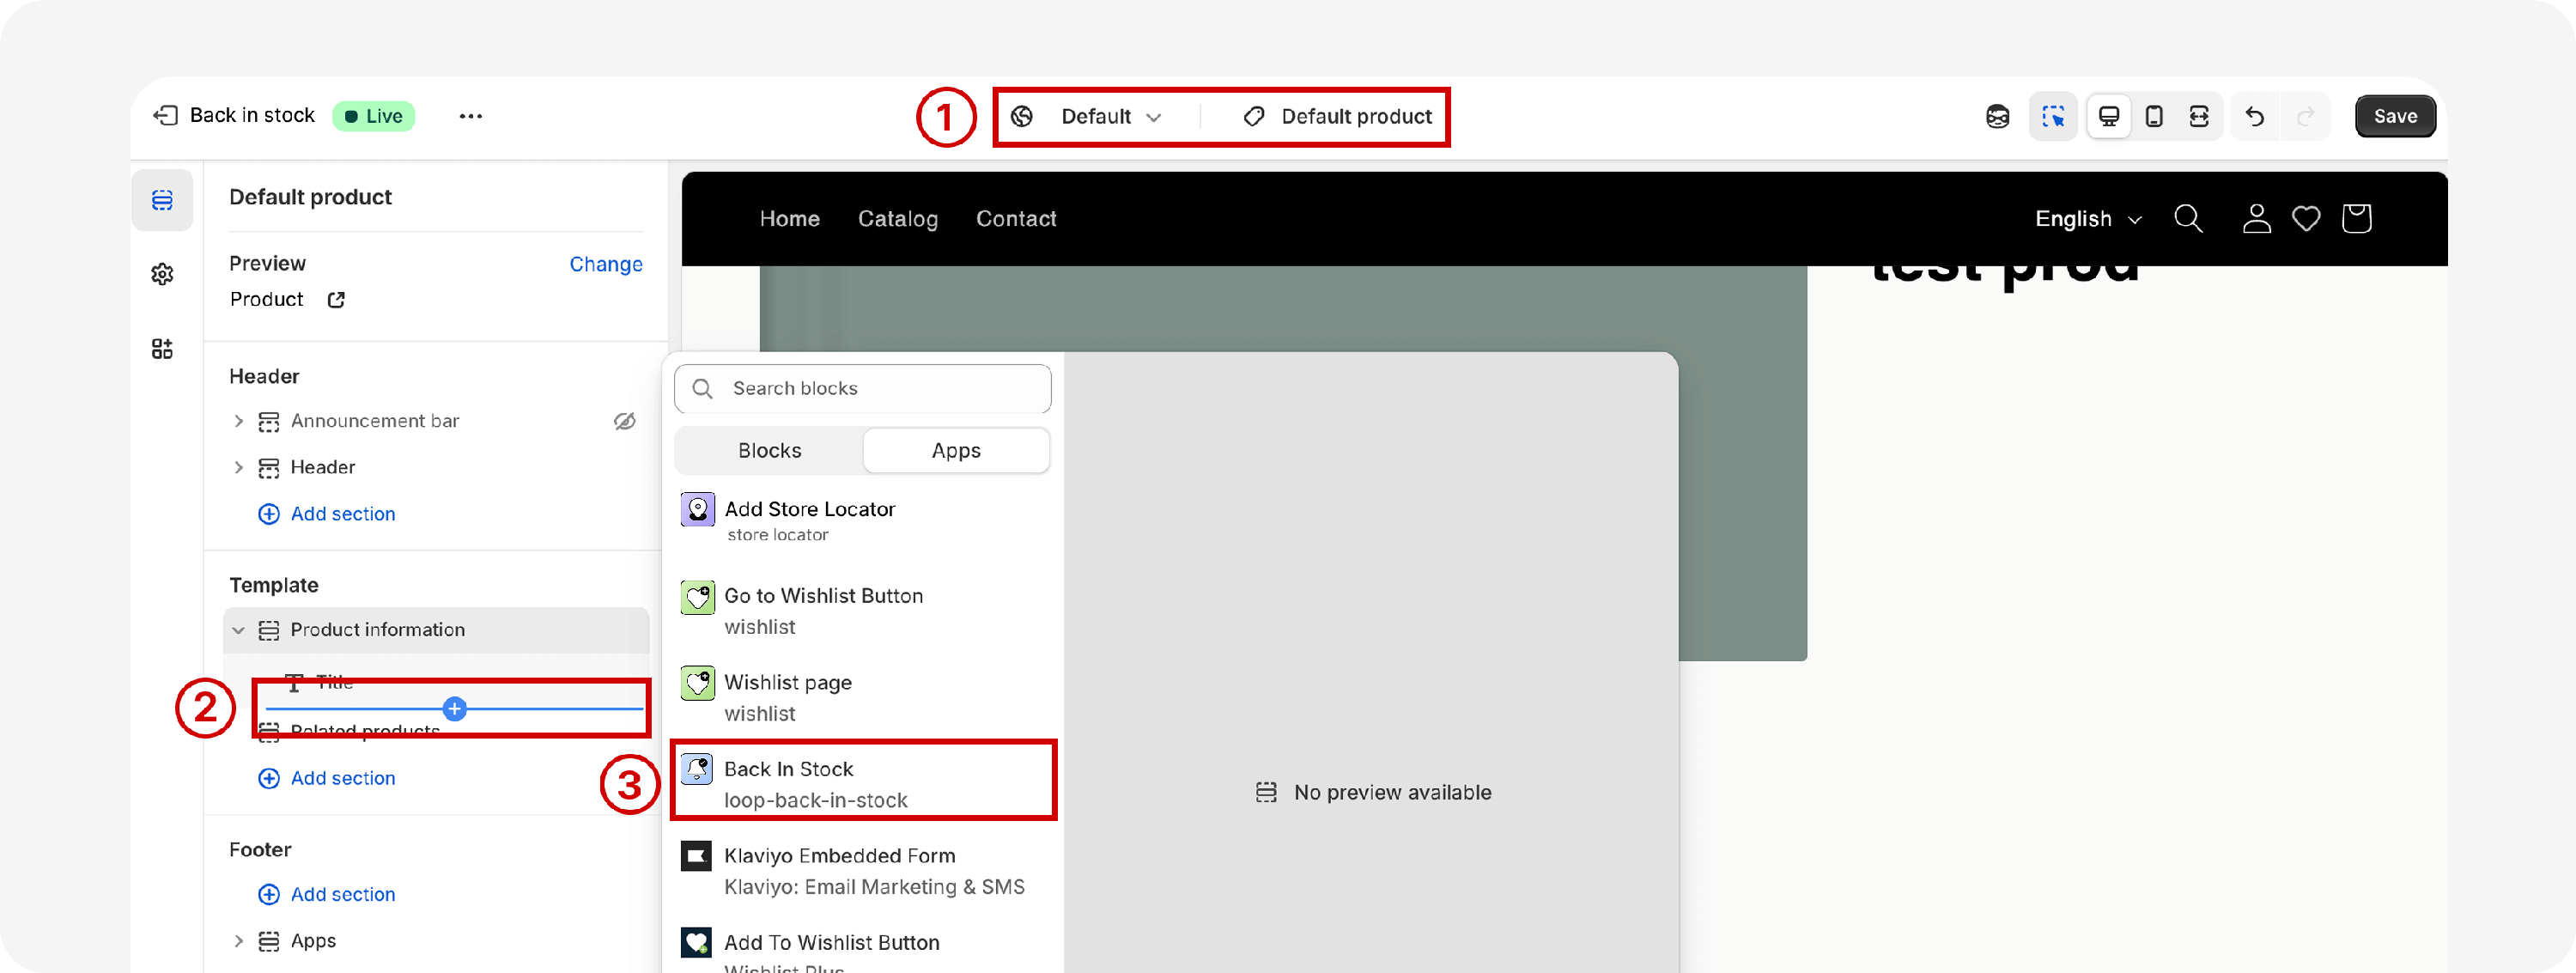The image size is (2576, 973).
Task: Collapse the Product information section
Action: pyautogui.click(x=238, y=630)
